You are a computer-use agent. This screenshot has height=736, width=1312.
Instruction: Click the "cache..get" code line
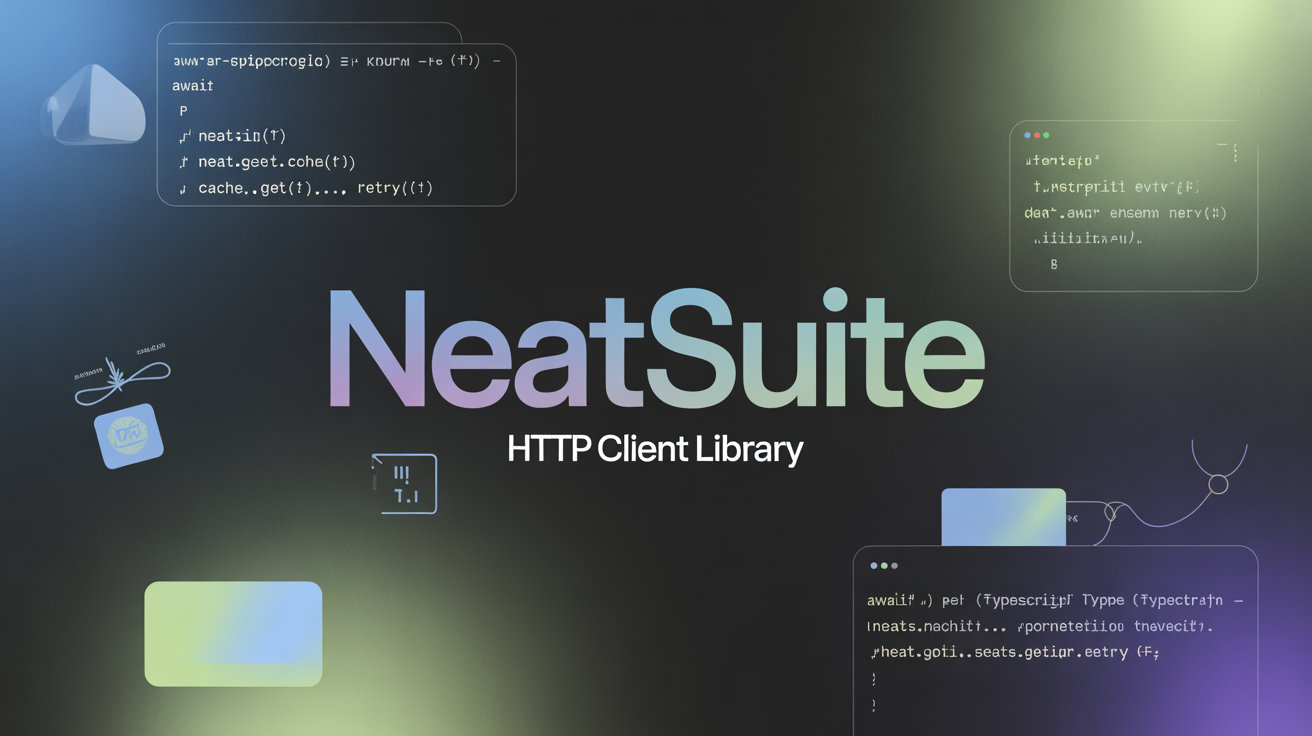pos(306,188)
